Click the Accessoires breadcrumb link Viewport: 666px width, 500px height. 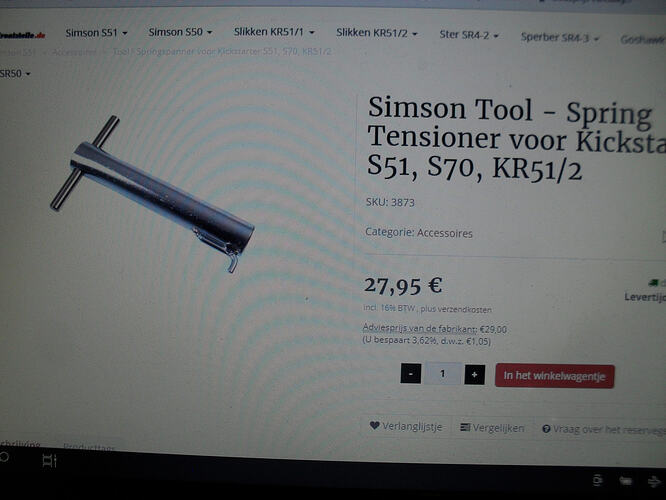coord(74,52)
